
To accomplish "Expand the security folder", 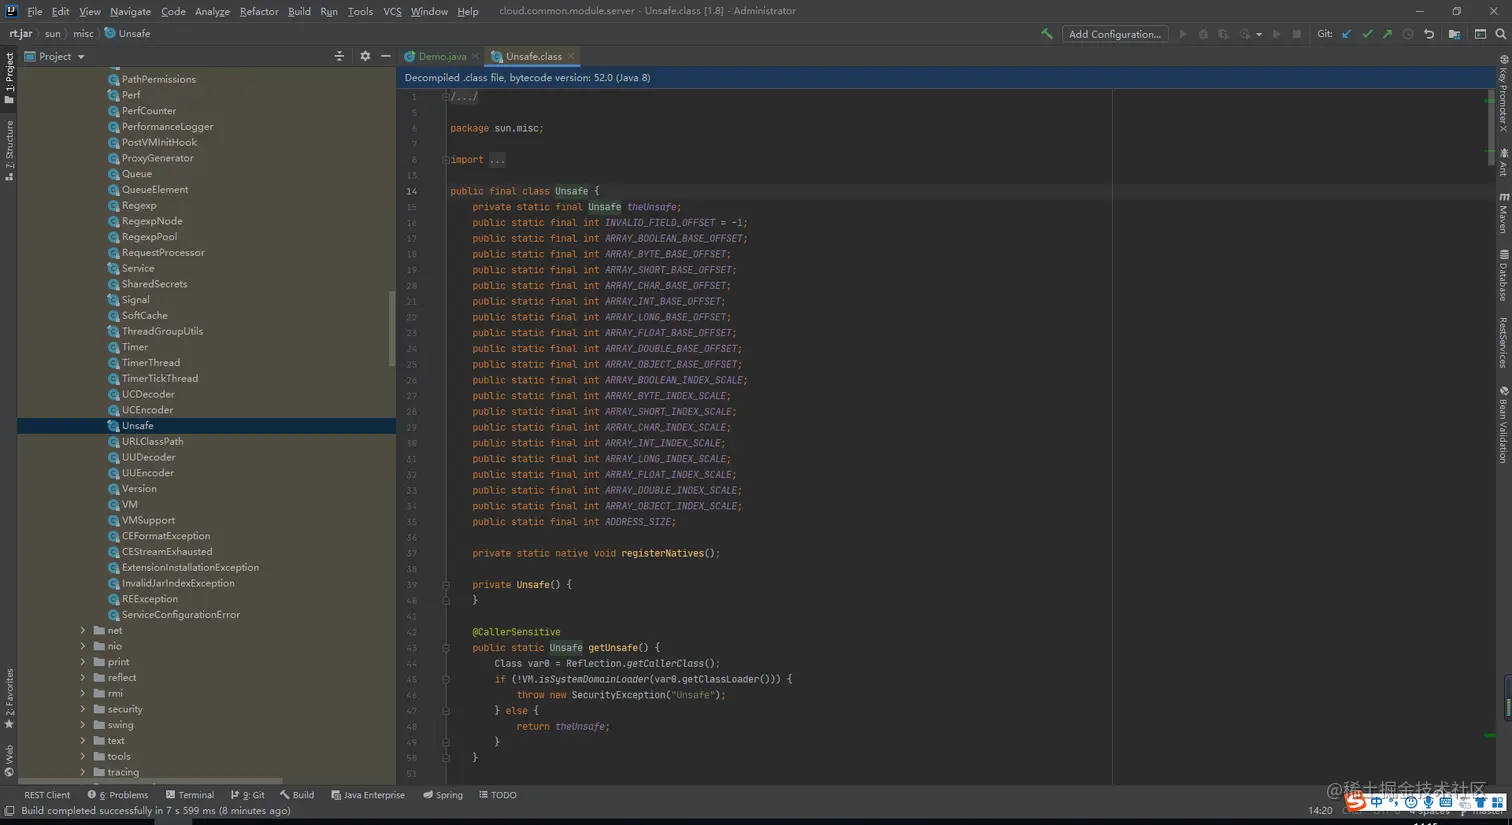I will click(x=83, y=709).
